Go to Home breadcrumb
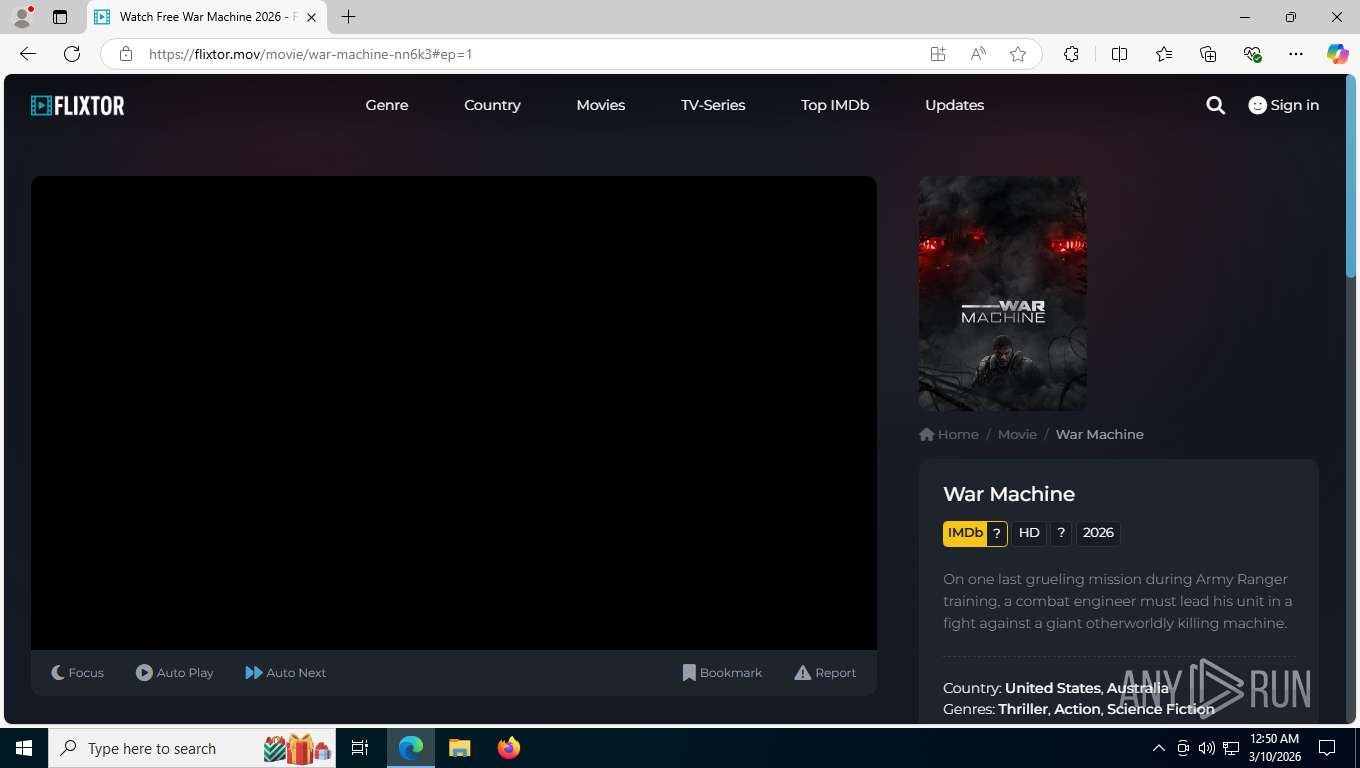The image size is (1360, 768). 949,434
